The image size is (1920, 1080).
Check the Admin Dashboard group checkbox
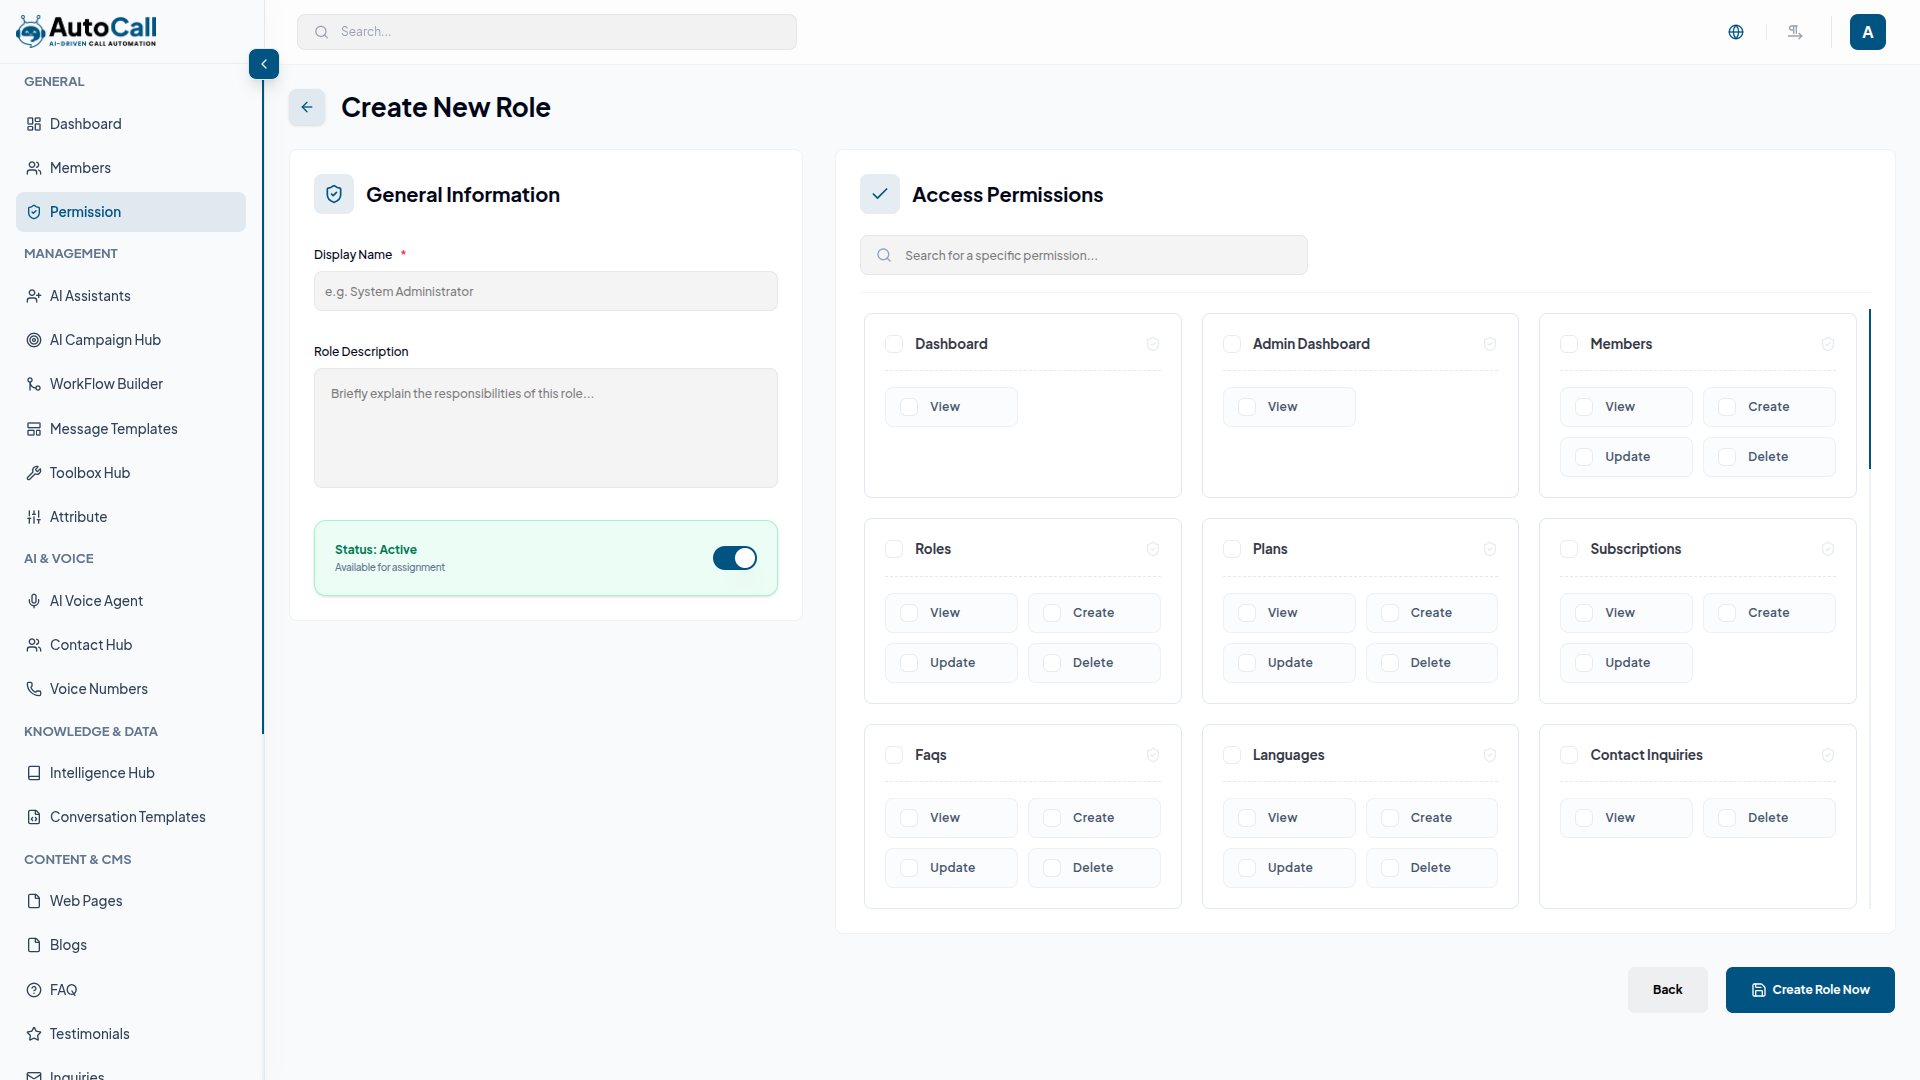click(x=1232, y=344)
